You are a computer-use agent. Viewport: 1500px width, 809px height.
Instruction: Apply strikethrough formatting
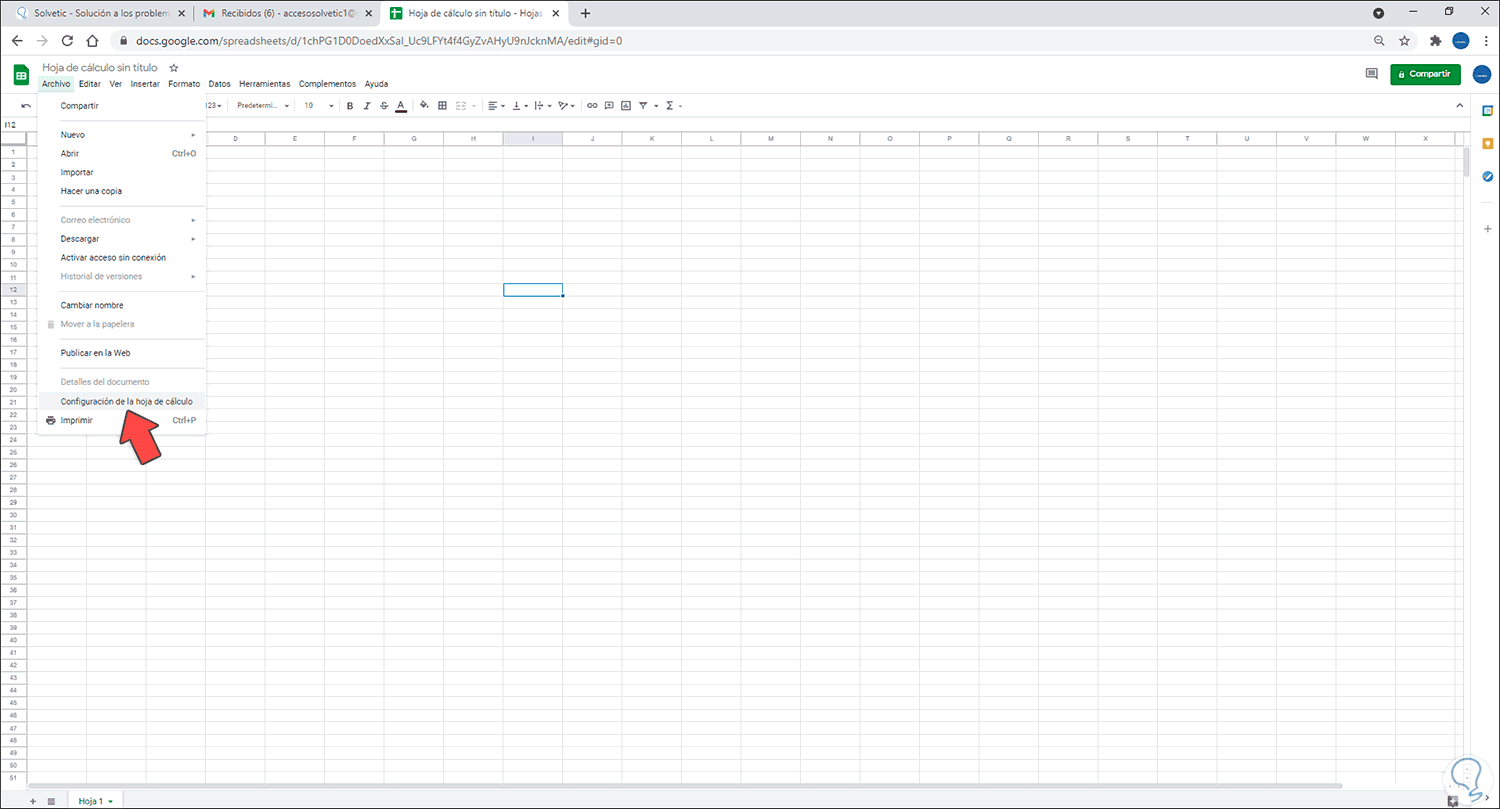point(384,105)
